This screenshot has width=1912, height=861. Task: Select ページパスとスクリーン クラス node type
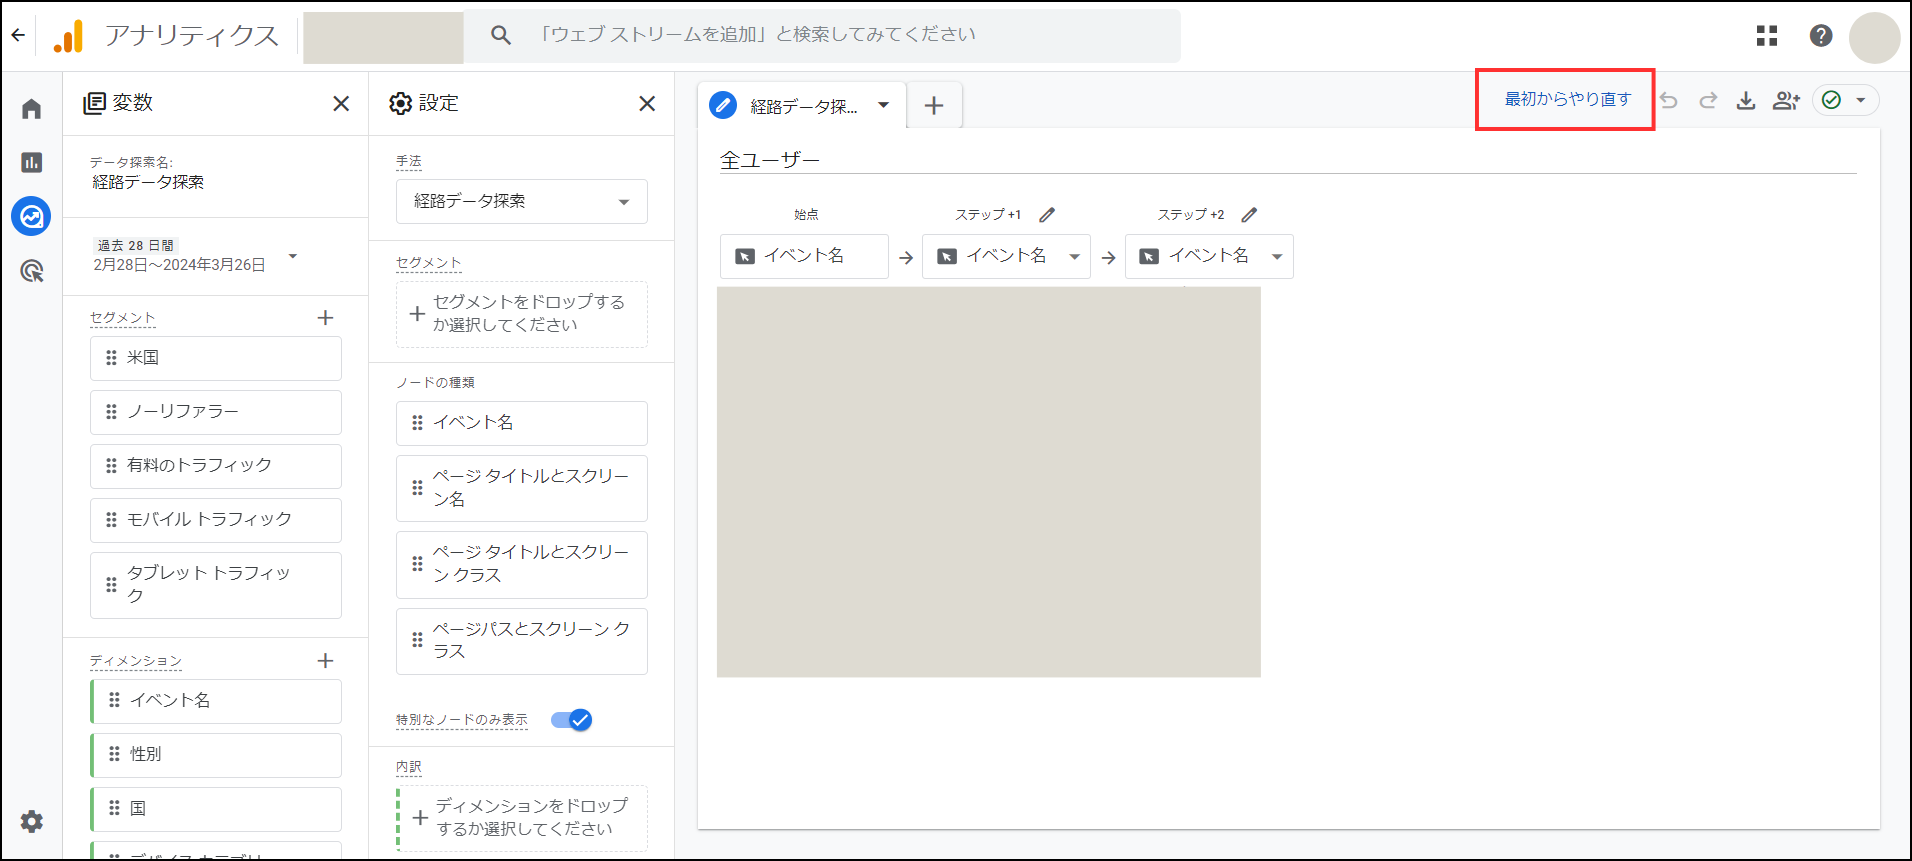[522, 641]
